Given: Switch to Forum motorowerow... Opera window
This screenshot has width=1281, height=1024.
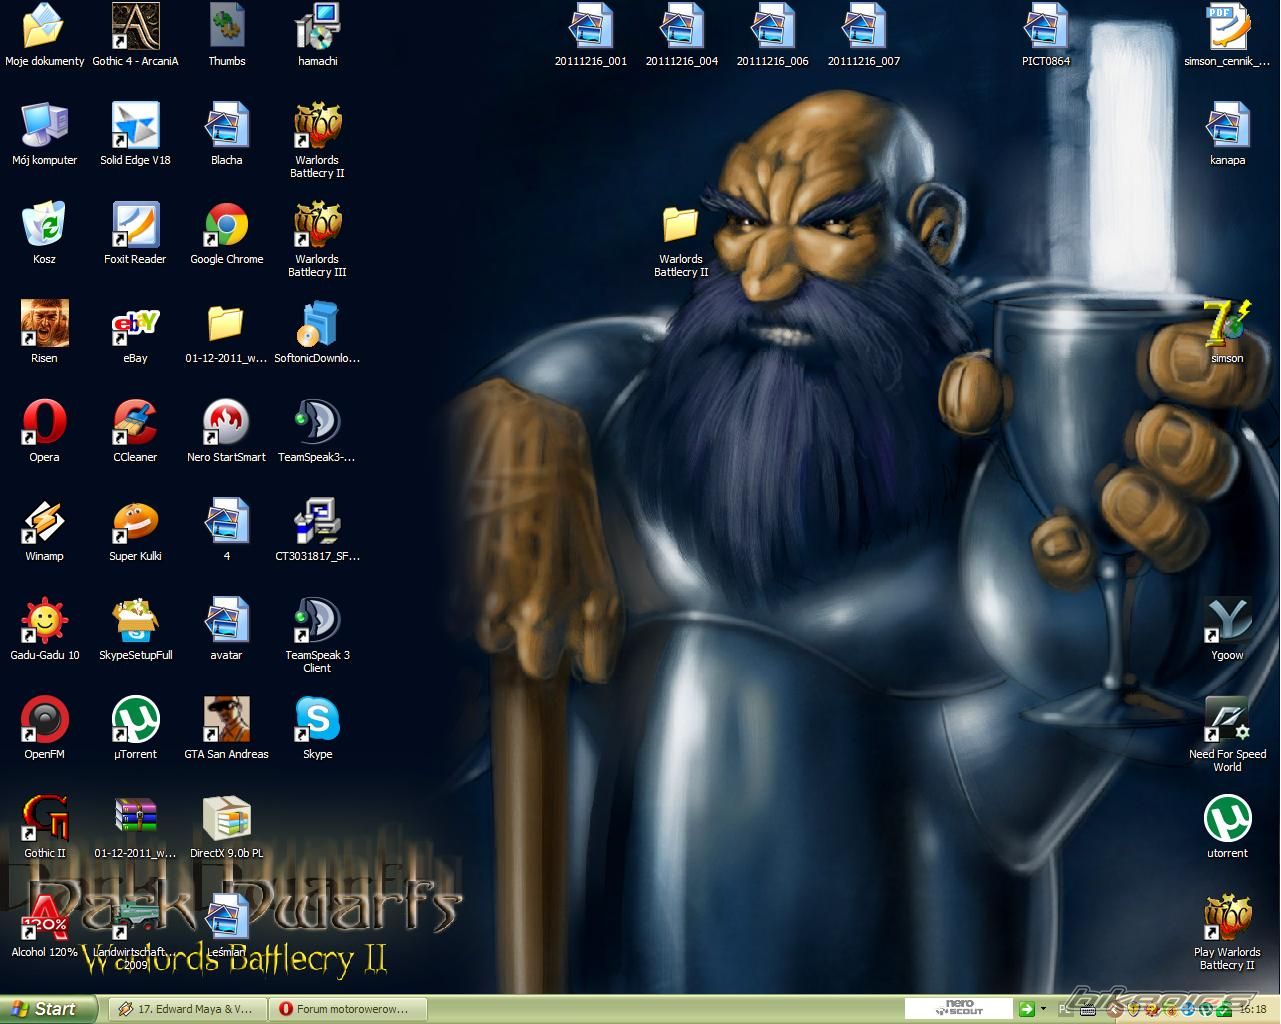Looking at the screenshot, I should pos(350,1009).
